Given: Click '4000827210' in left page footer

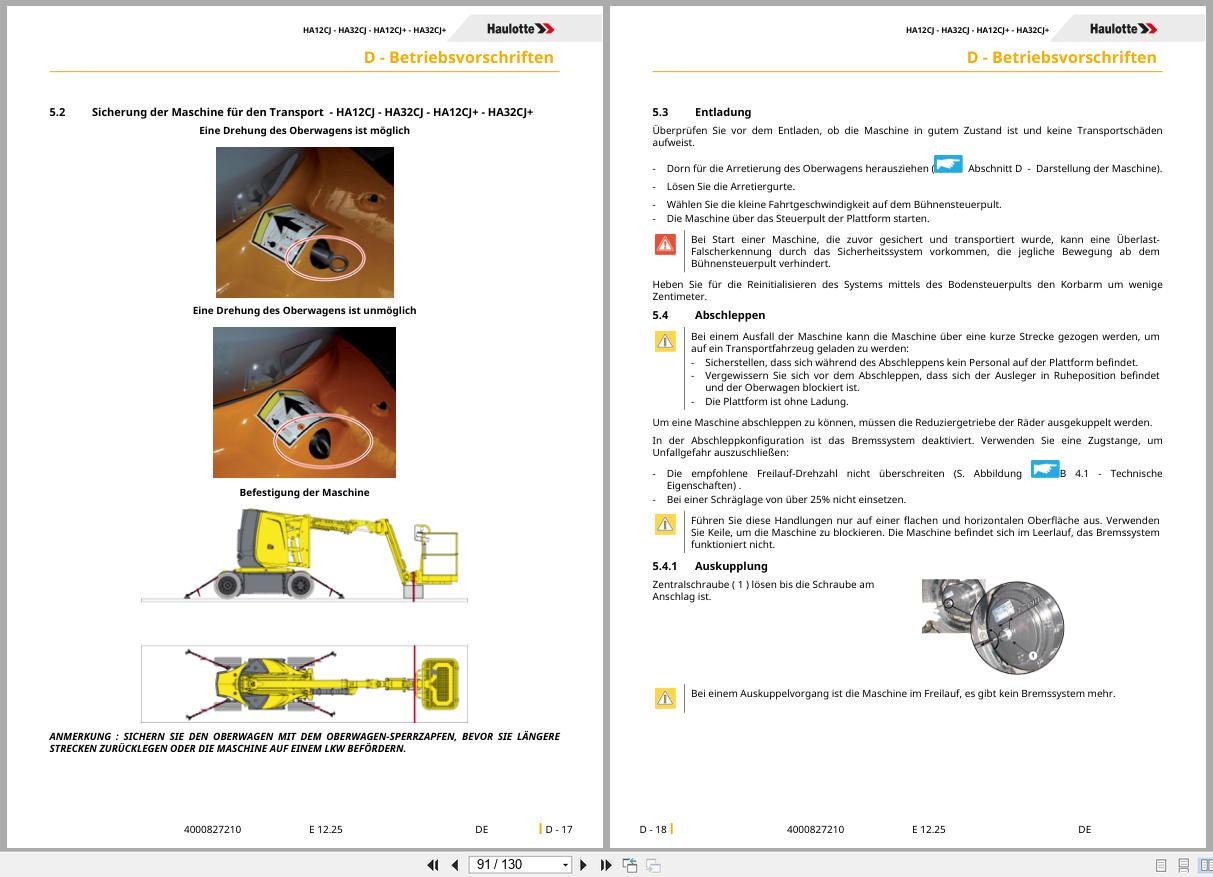Looking at the screenshot, I should (212, 829).
